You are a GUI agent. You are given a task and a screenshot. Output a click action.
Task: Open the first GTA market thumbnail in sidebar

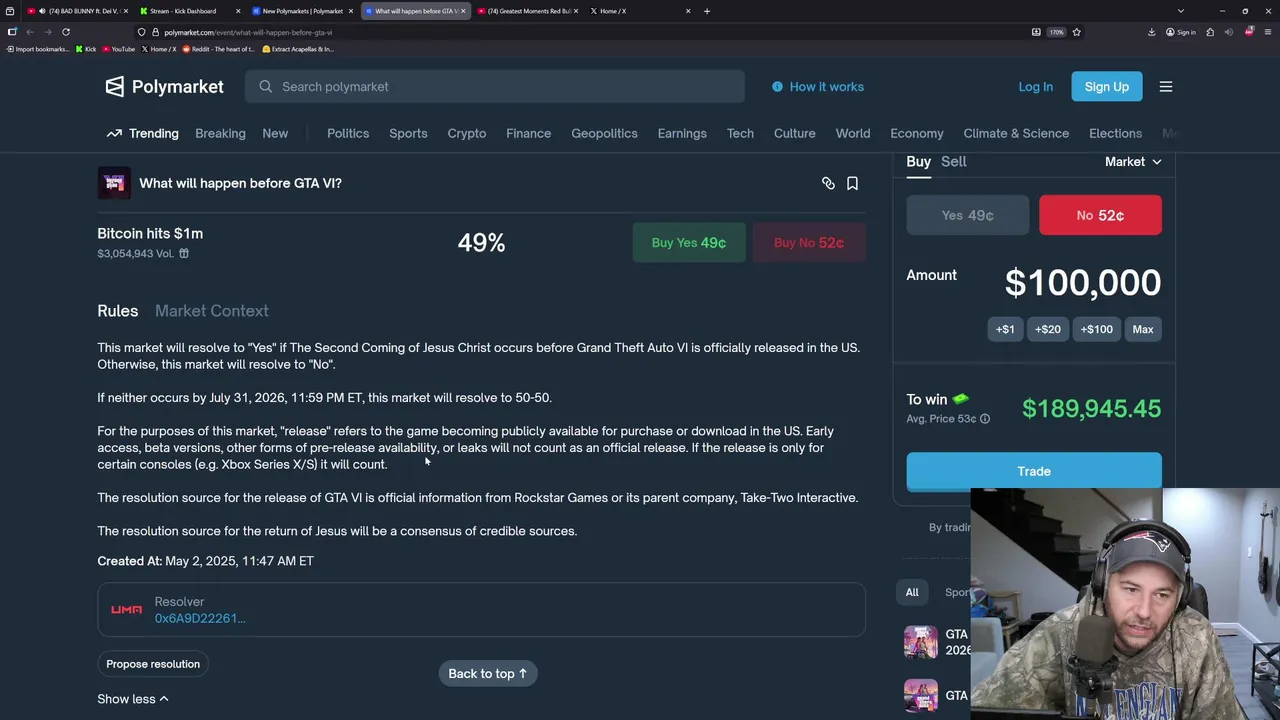coord(921,642)
